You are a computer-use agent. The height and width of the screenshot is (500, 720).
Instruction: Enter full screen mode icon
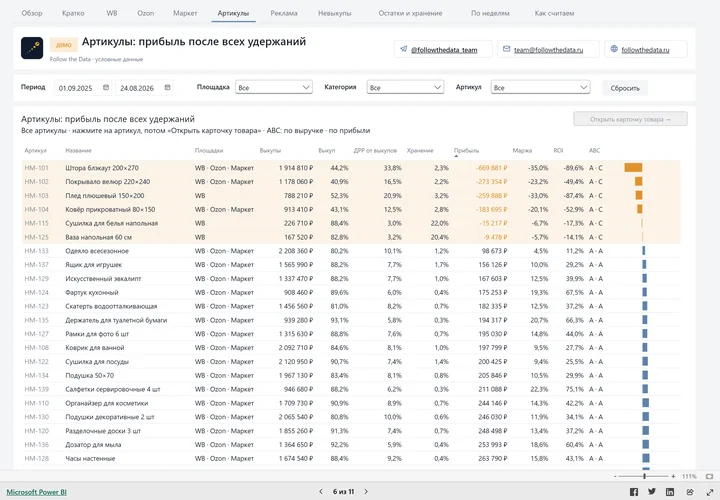coord(709,492)
